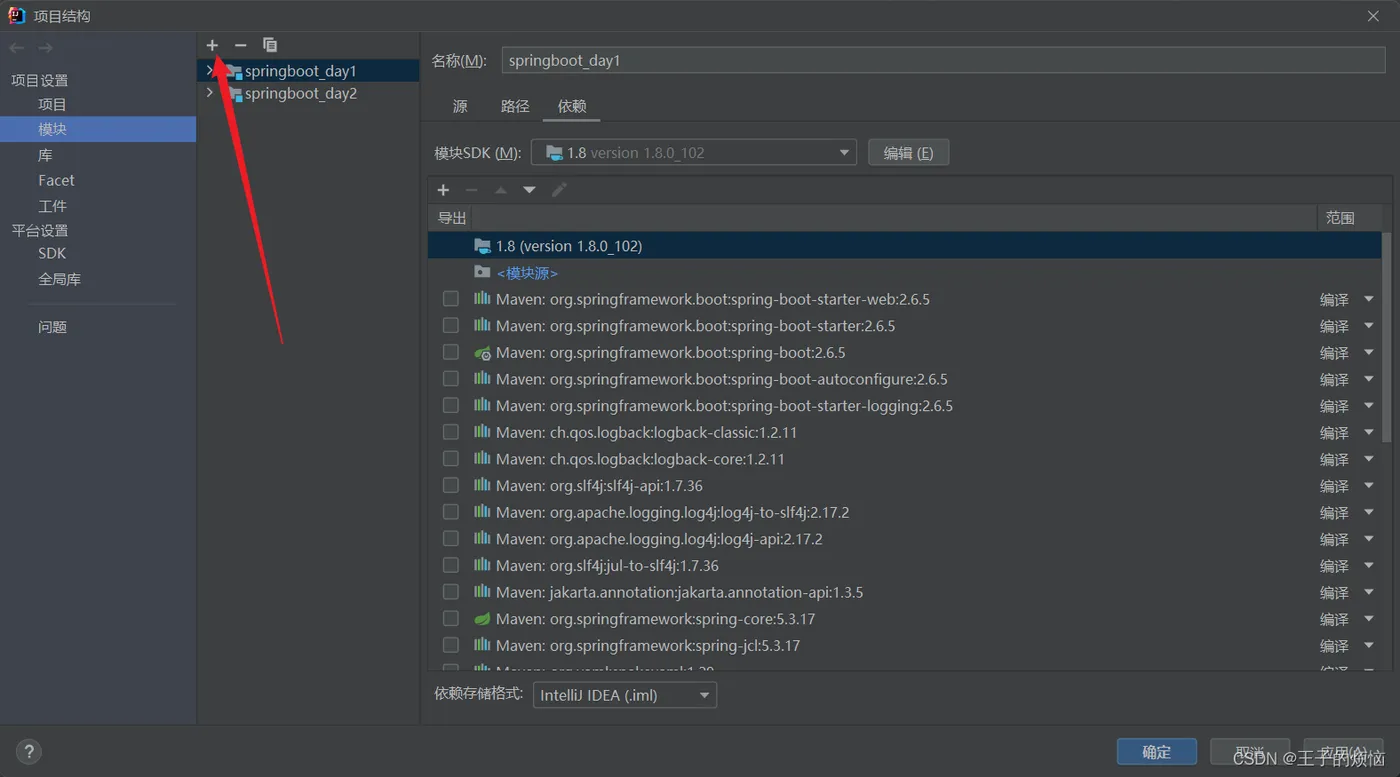Image resolution: width=1400 pixels, height=777 pixels.
Task: Select the springboot_day1 module in tree
Action: click(309, 71)
